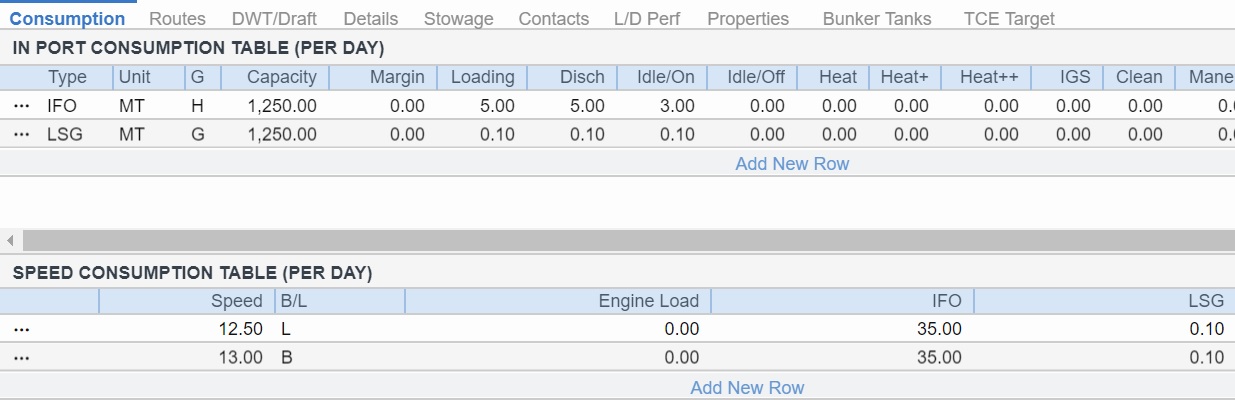Image resolution: width=1235 pixels, height=400 pixels.
Task: Show the Stowage tab
Action: 458,19
